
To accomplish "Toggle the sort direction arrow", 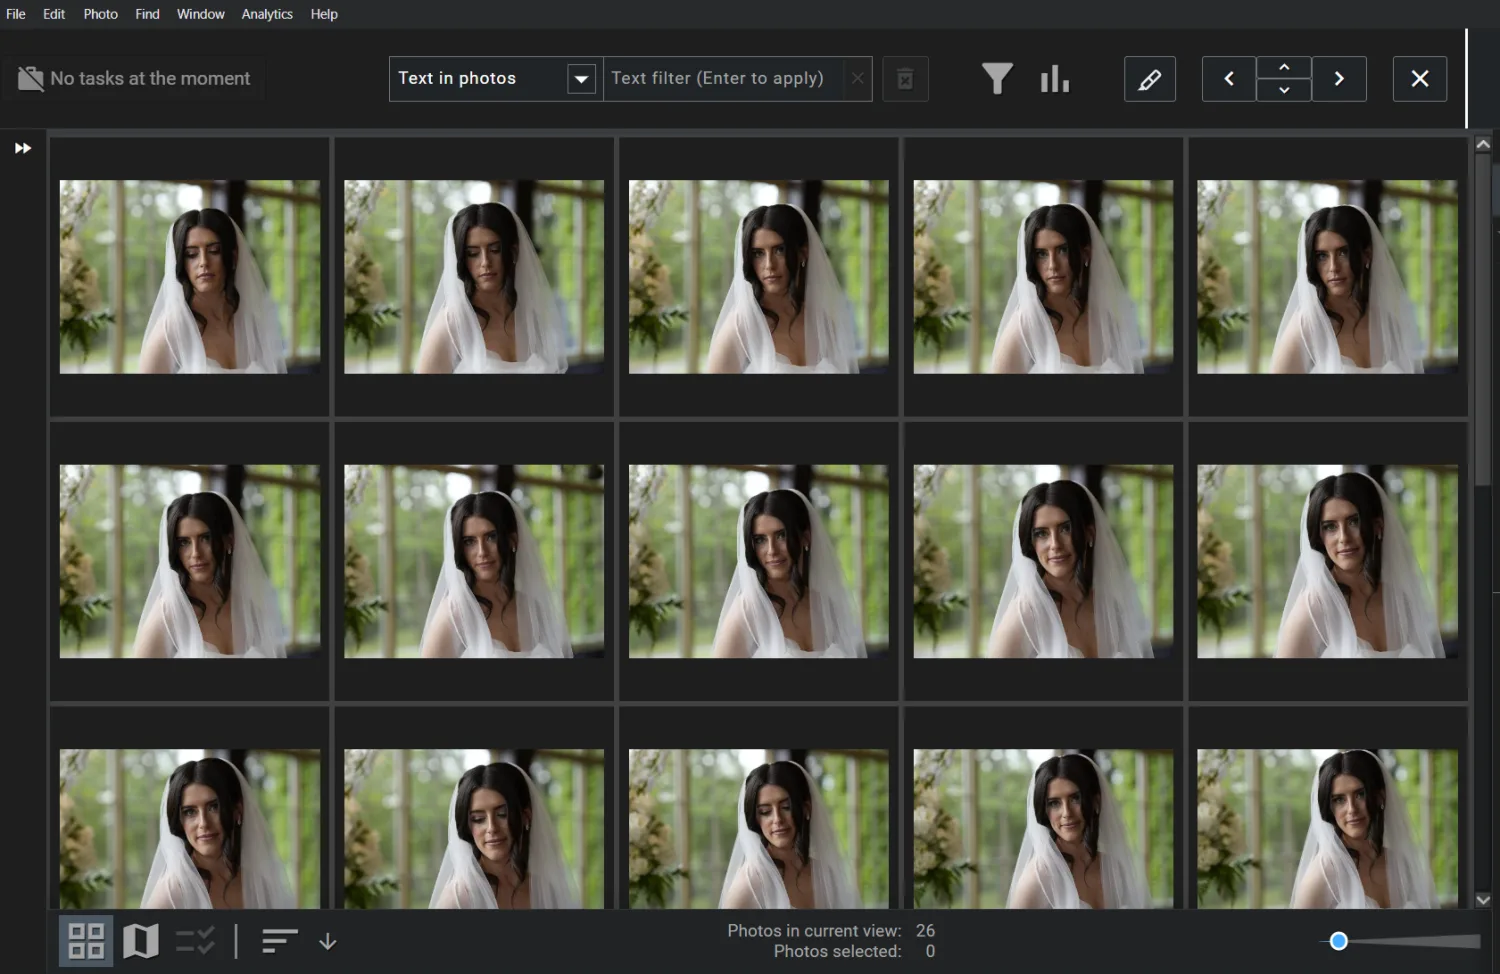I will pyautogui.click(x=328, y=942).
